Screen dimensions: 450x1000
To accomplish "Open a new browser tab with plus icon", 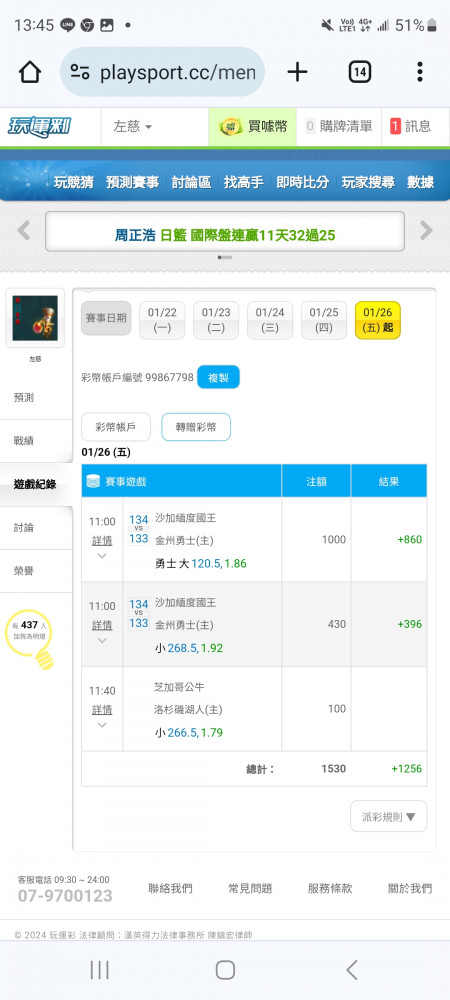I will [297, 72].
